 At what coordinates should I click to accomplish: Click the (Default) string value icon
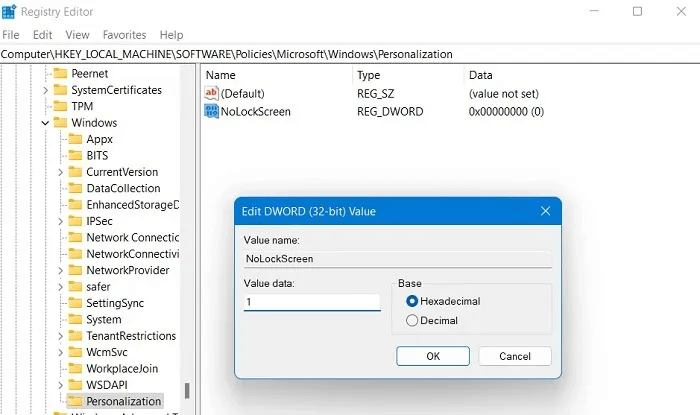click(x=211, y=93)
